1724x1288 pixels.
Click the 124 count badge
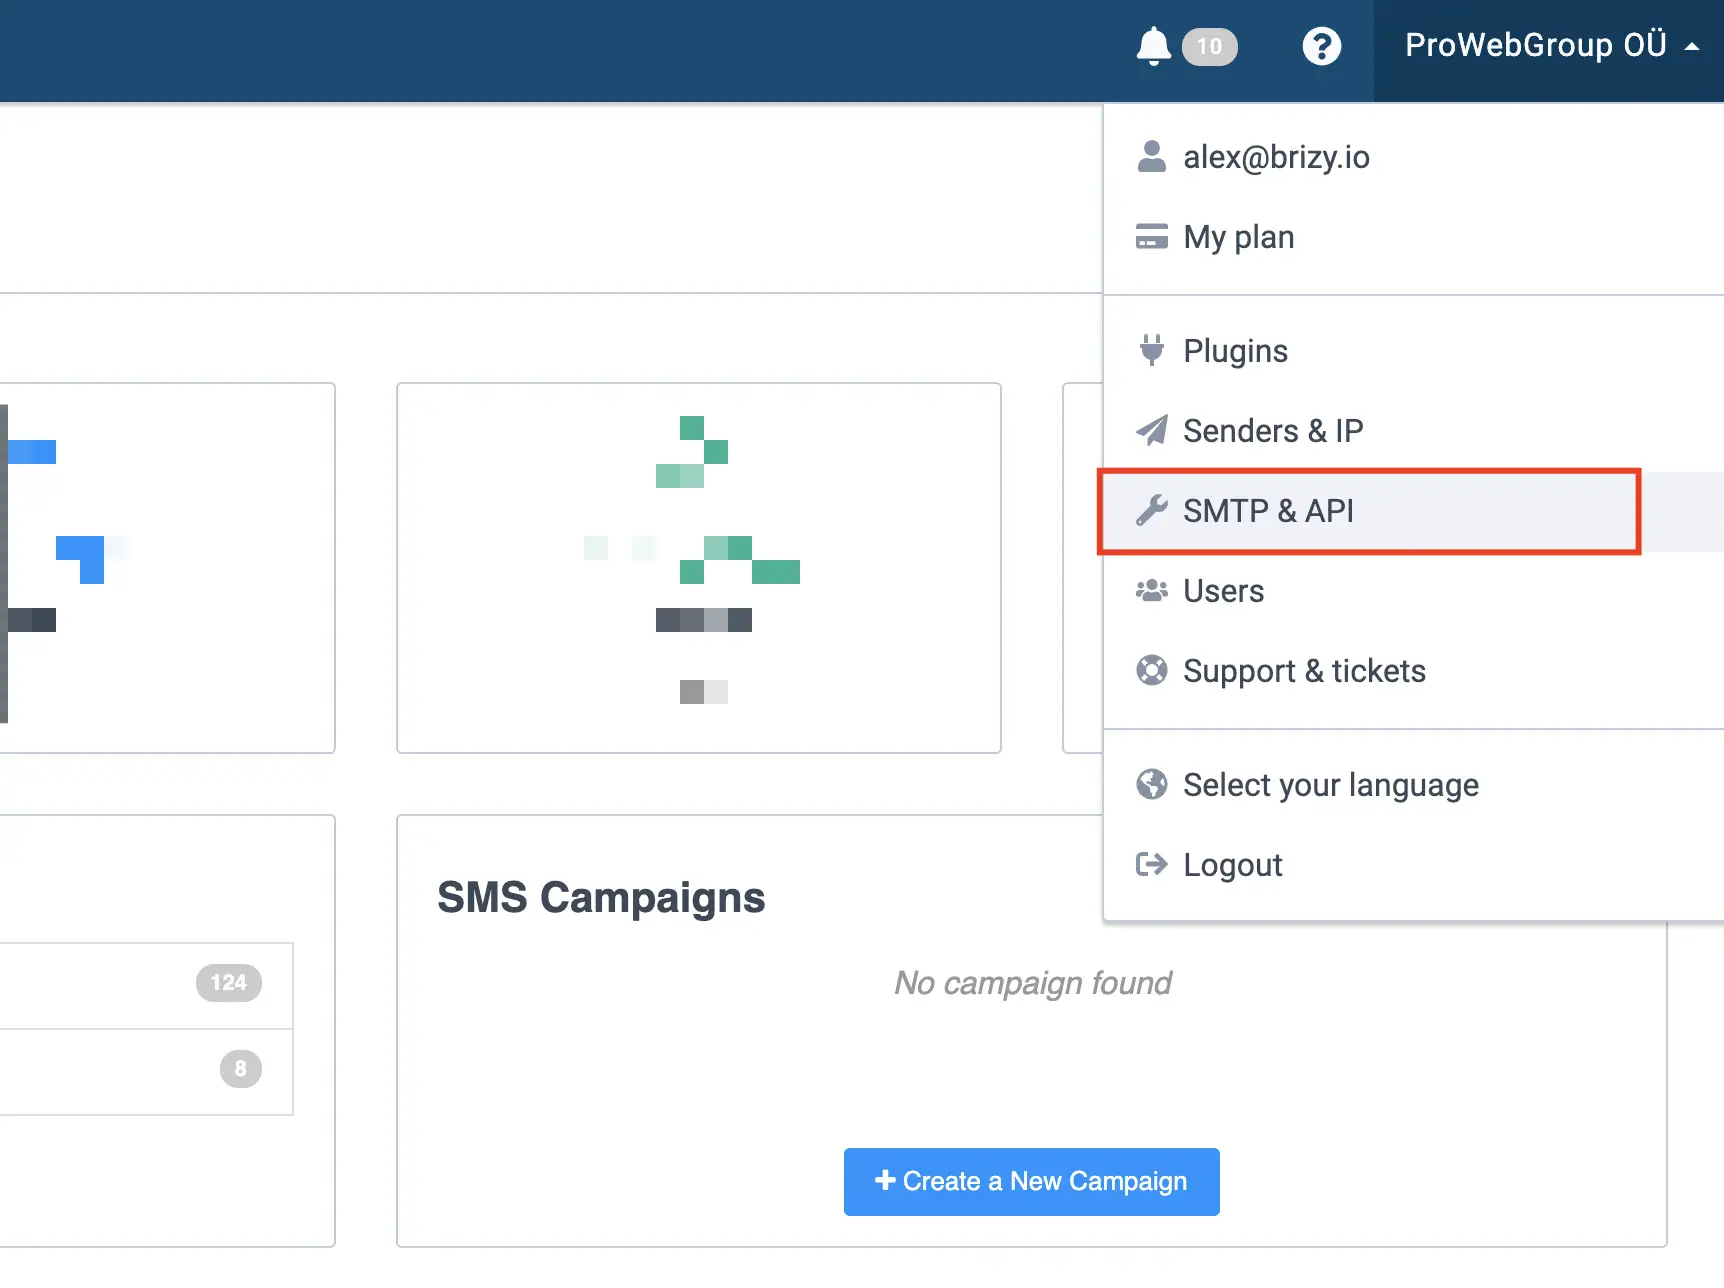click(x=229, y=983)
